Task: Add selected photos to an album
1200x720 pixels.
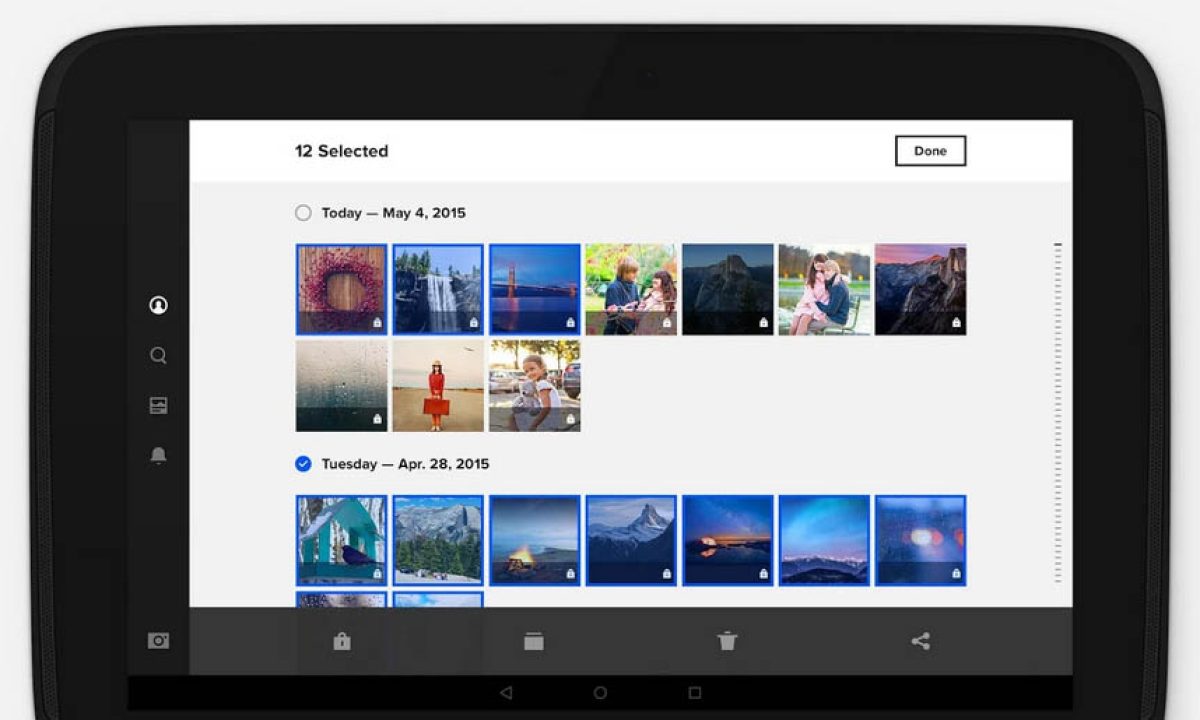Action: click(534, 642)
